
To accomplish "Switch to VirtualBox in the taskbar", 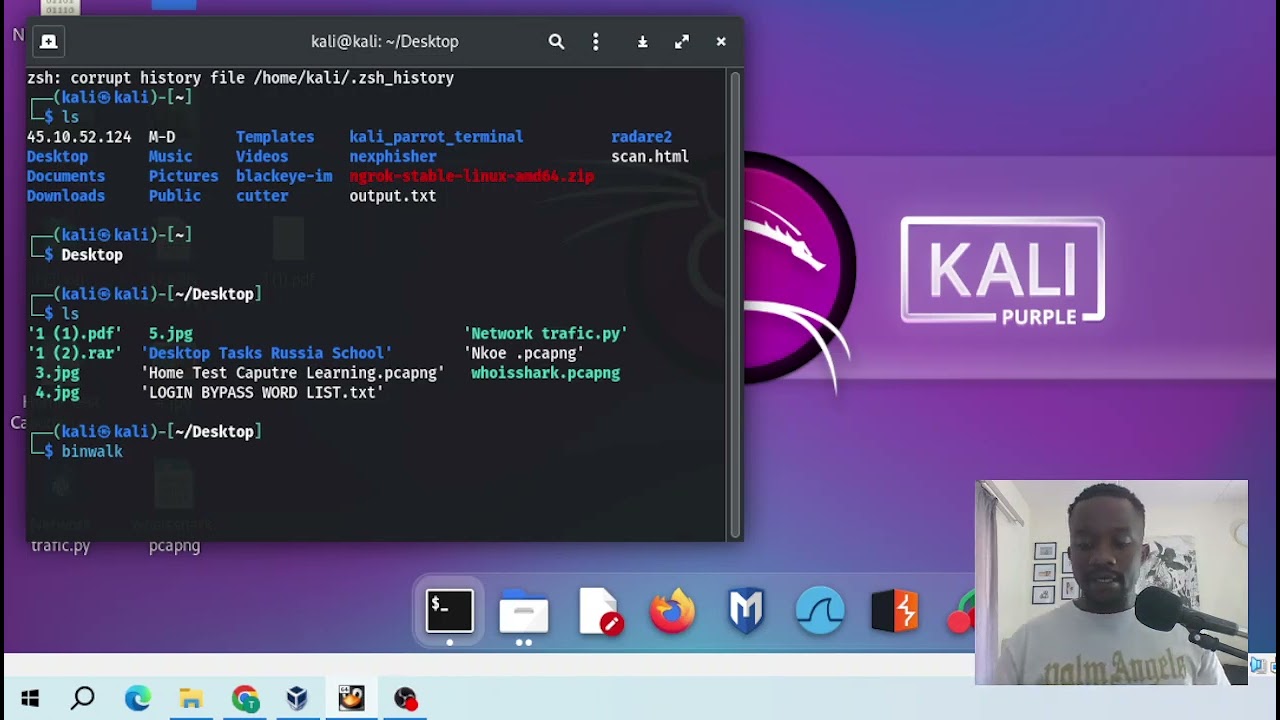I will click(x=297, y=698).
